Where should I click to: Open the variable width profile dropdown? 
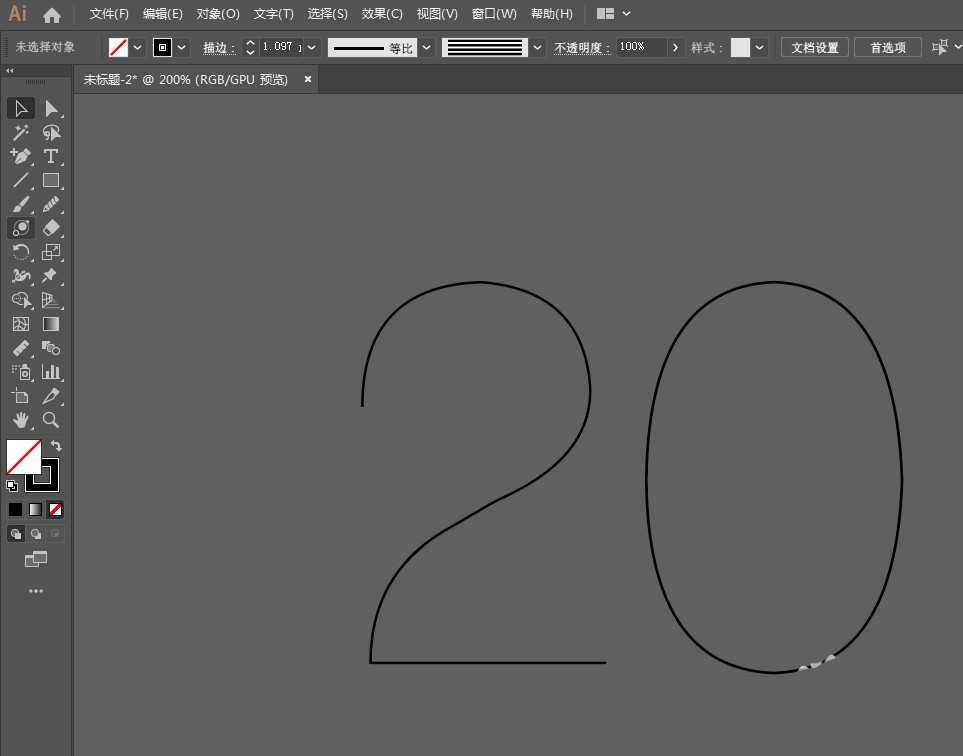click(427, 47)
